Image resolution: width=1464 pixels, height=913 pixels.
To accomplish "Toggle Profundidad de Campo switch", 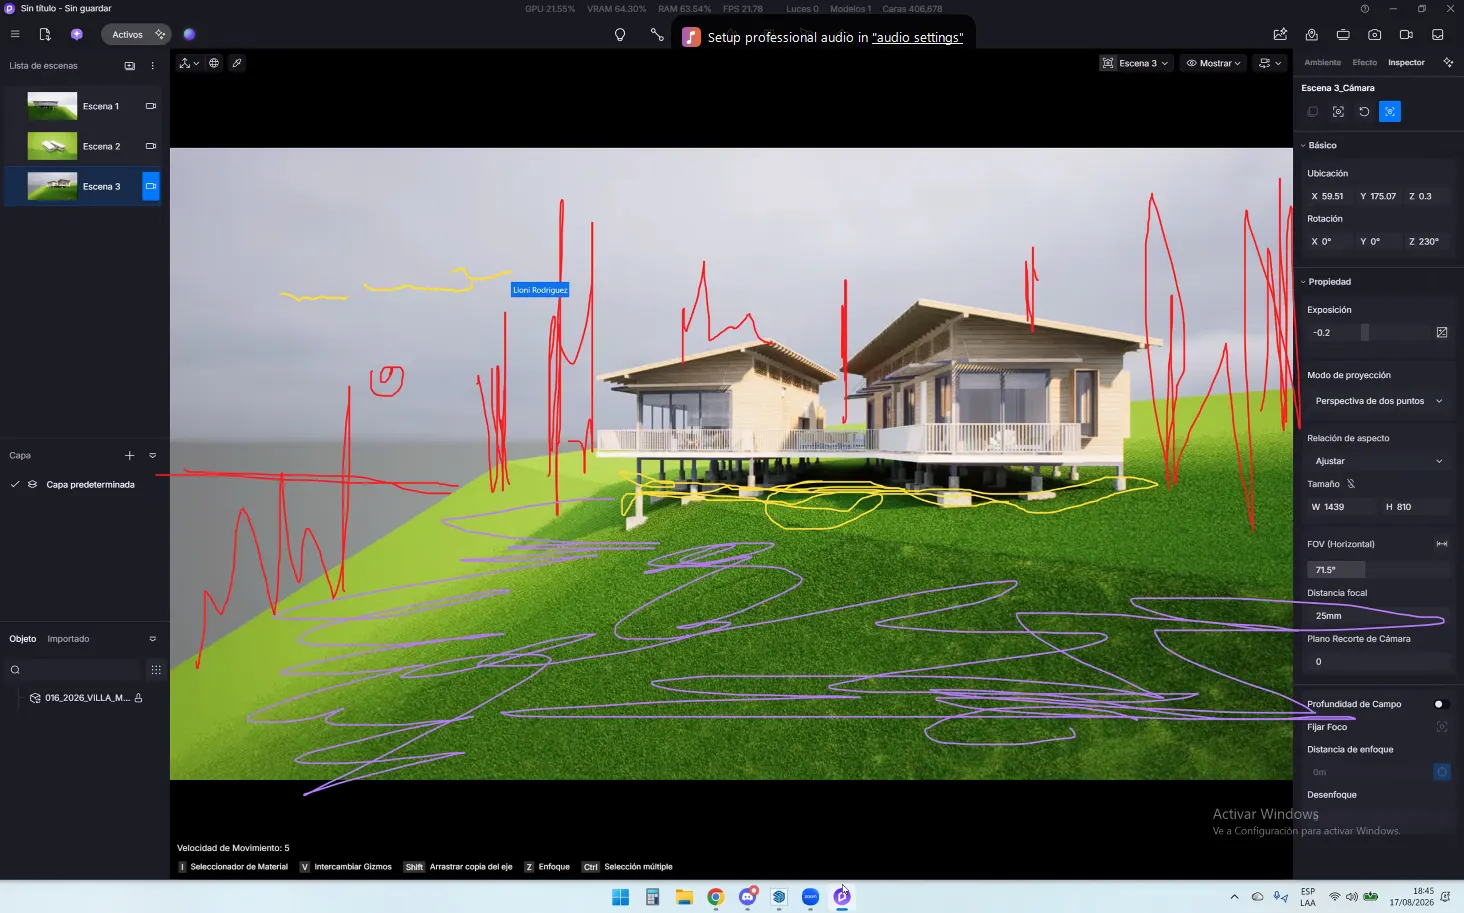I will (x=1441, y=704).
